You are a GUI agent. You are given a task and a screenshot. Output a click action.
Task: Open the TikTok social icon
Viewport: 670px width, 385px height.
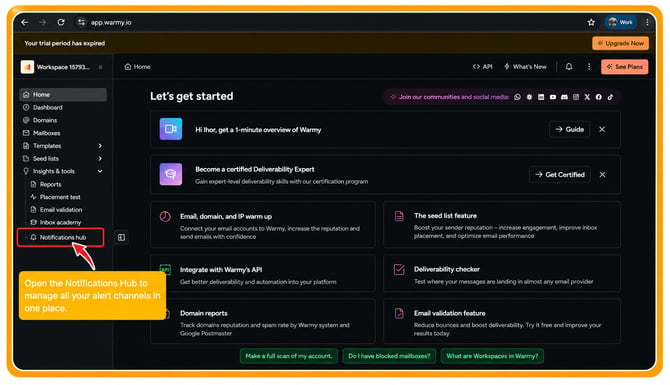(x=610, y=97)
